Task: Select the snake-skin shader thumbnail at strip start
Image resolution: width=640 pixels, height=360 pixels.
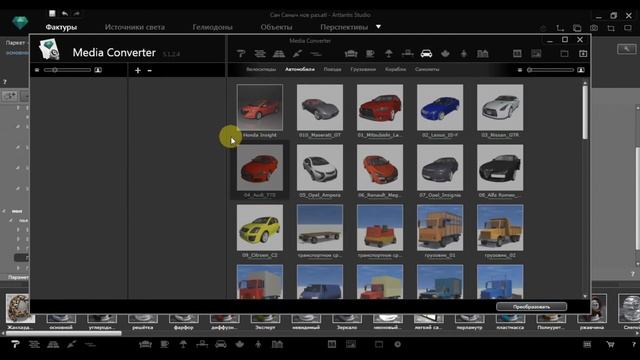Action: pos(18,309)
